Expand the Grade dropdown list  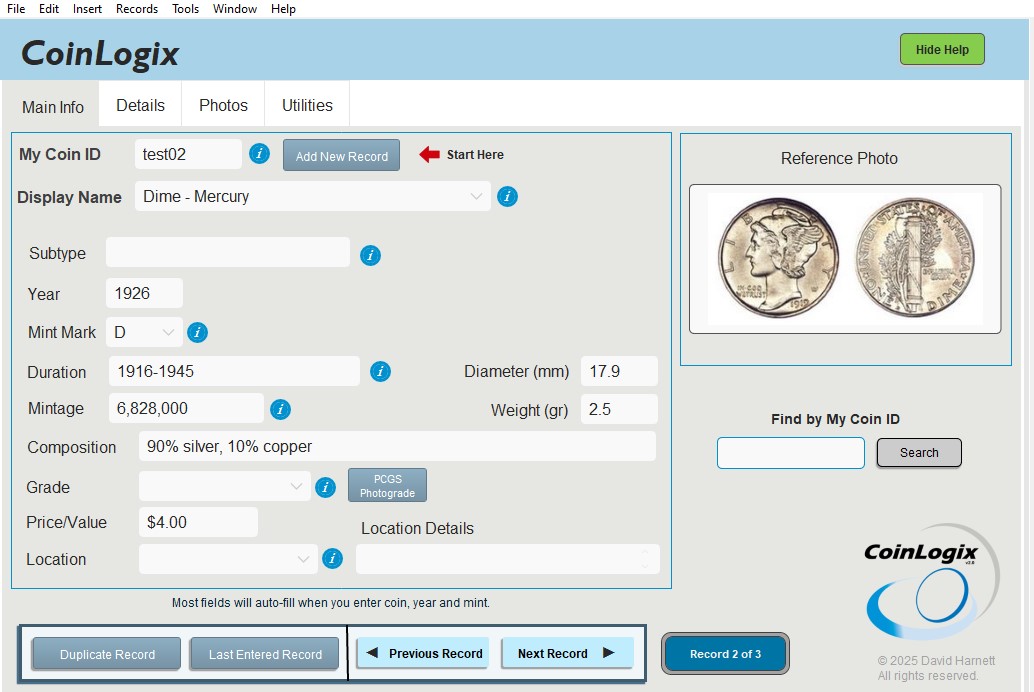click(296, 486)
